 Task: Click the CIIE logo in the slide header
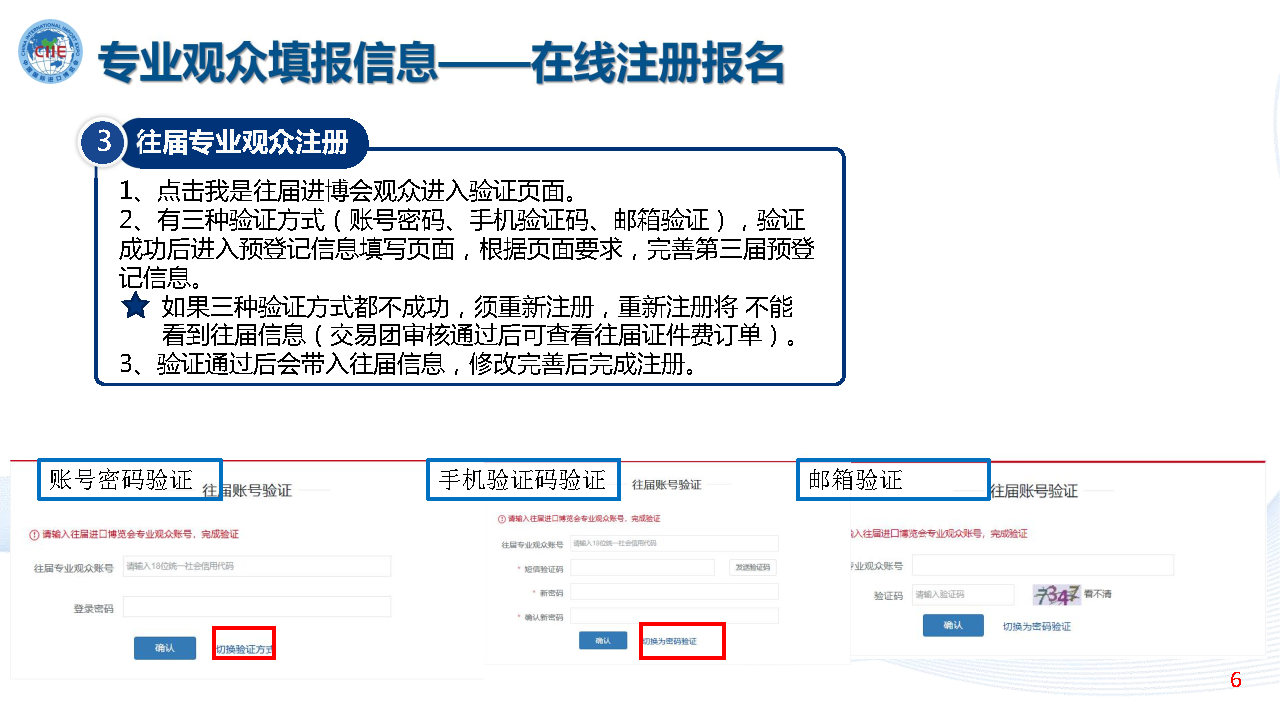click(50, 51)
